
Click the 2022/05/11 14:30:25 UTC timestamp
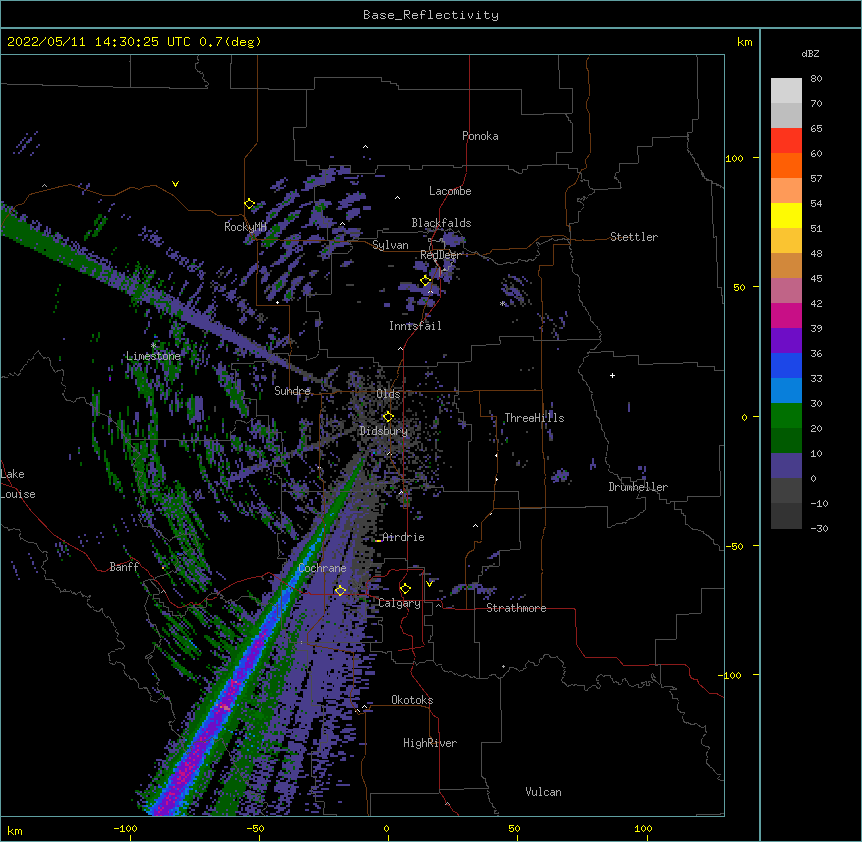click(134, 42)
